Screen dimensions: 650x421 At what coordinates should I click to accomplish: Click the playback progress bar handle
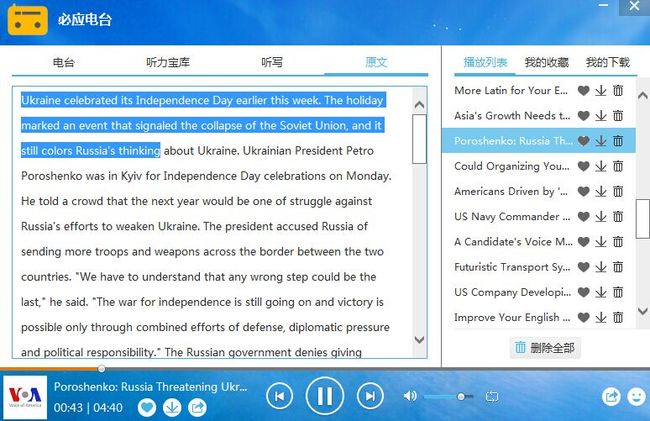(x=101, y=368)
